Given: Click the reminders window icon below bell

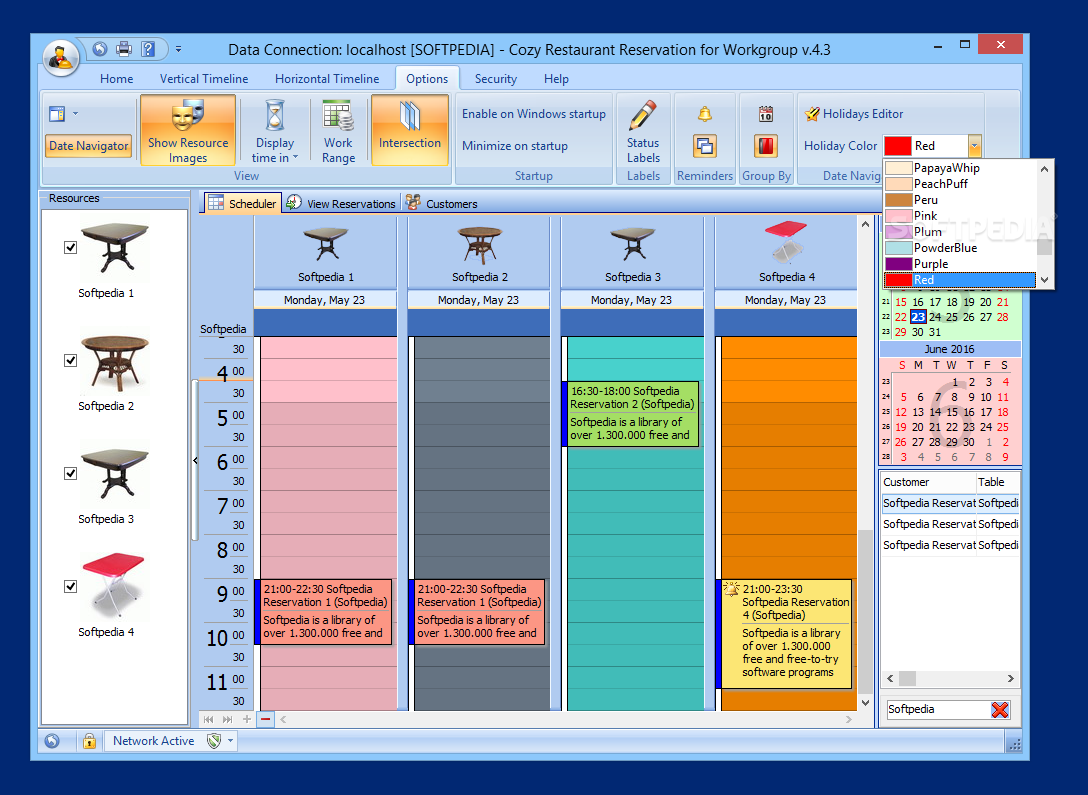Looking at the screenshot, I should click(x=704, y=146).
